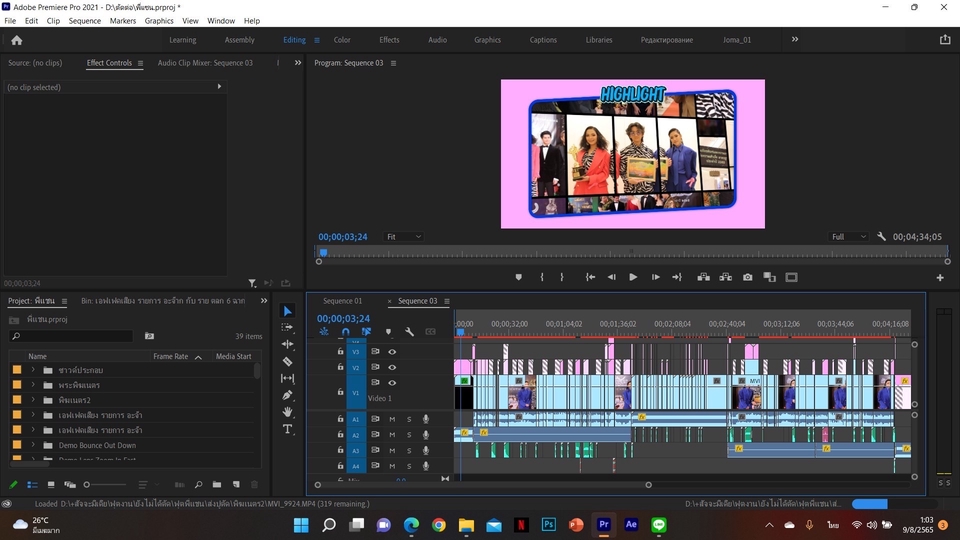Switch to Color workspace
The width and height of the screenshot is (960, 540).
tap(342, 40)
